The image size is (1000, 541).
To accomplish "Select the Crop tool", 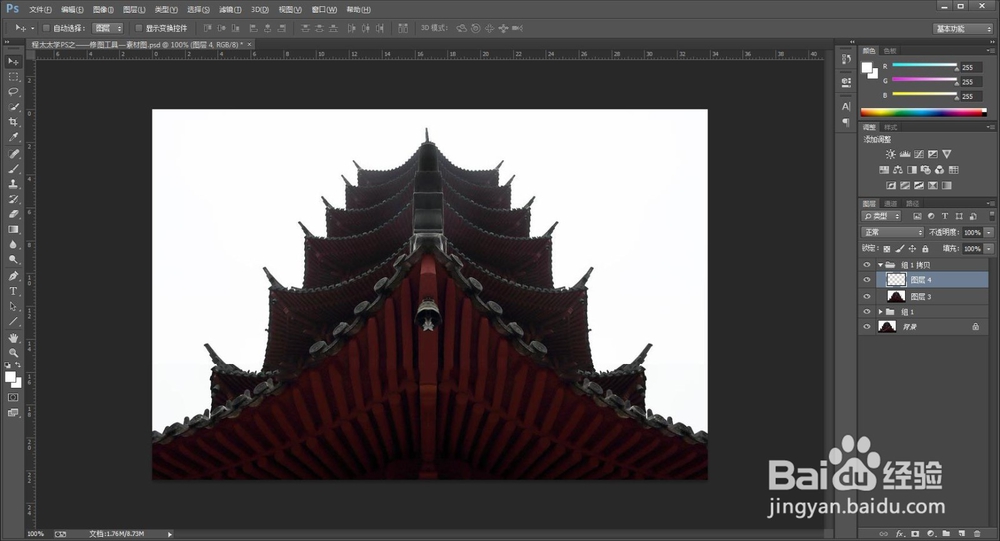I will click(x=14, y=121).
